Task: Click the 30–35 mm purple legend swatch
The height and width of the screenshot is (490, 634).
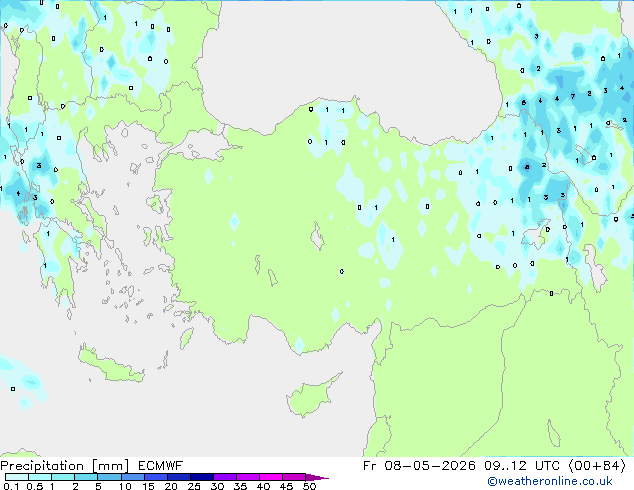Action: (x=224, y=477)
